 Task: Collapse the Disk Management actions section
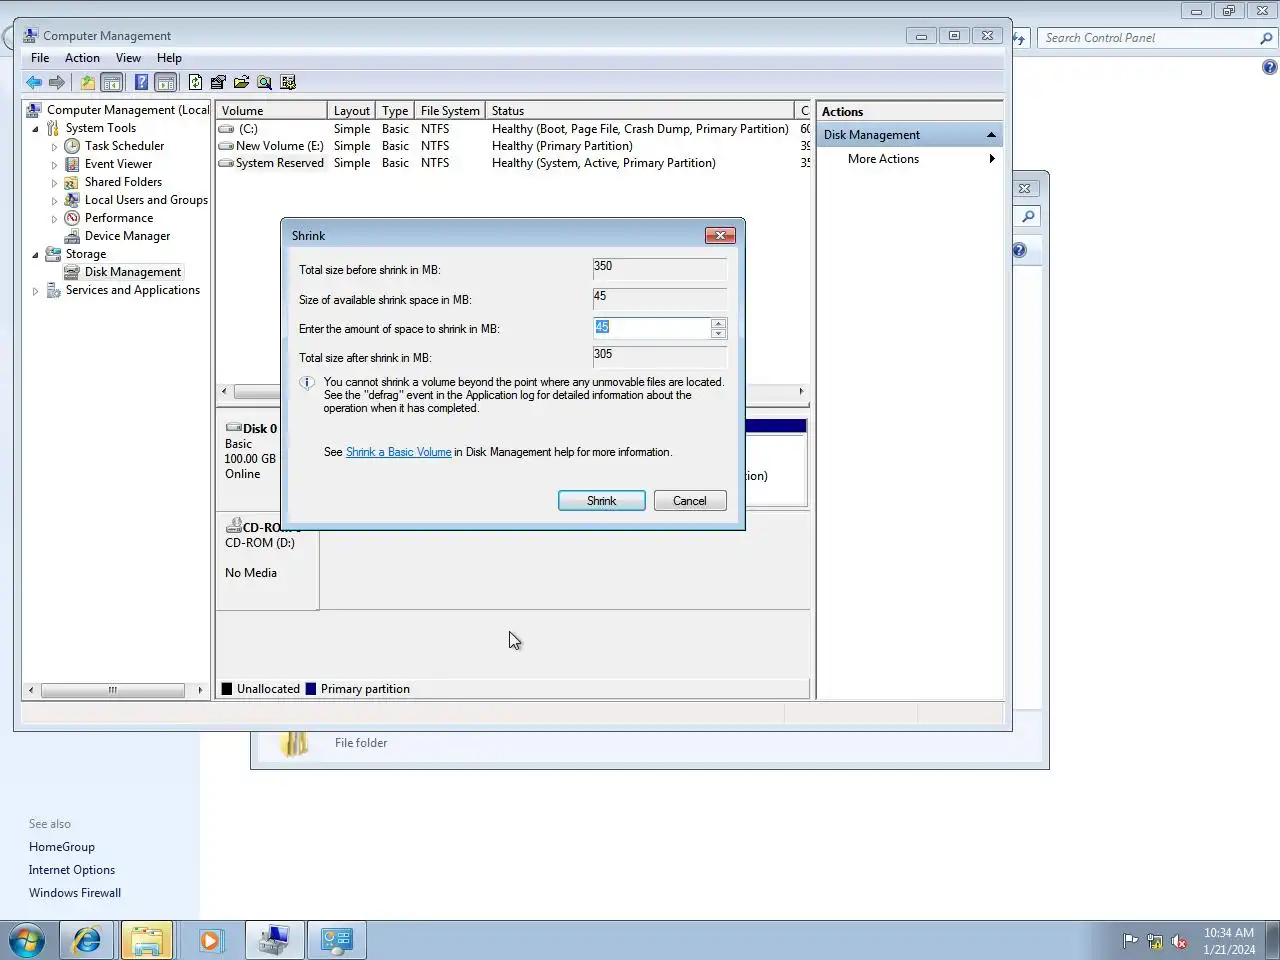point(991,135)
